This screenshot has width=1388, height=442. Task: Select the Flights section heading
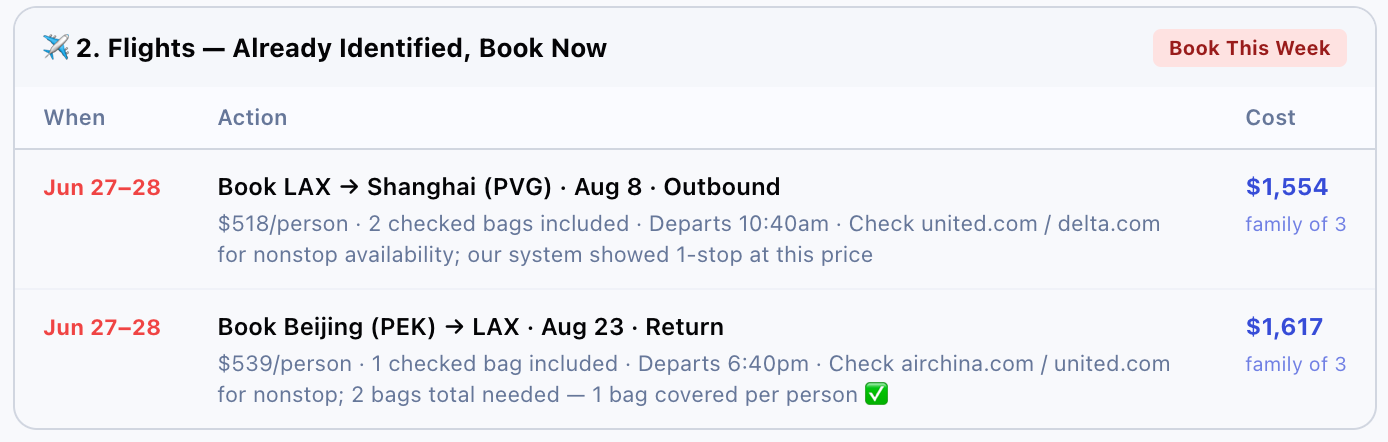click(x=341, y=48)
